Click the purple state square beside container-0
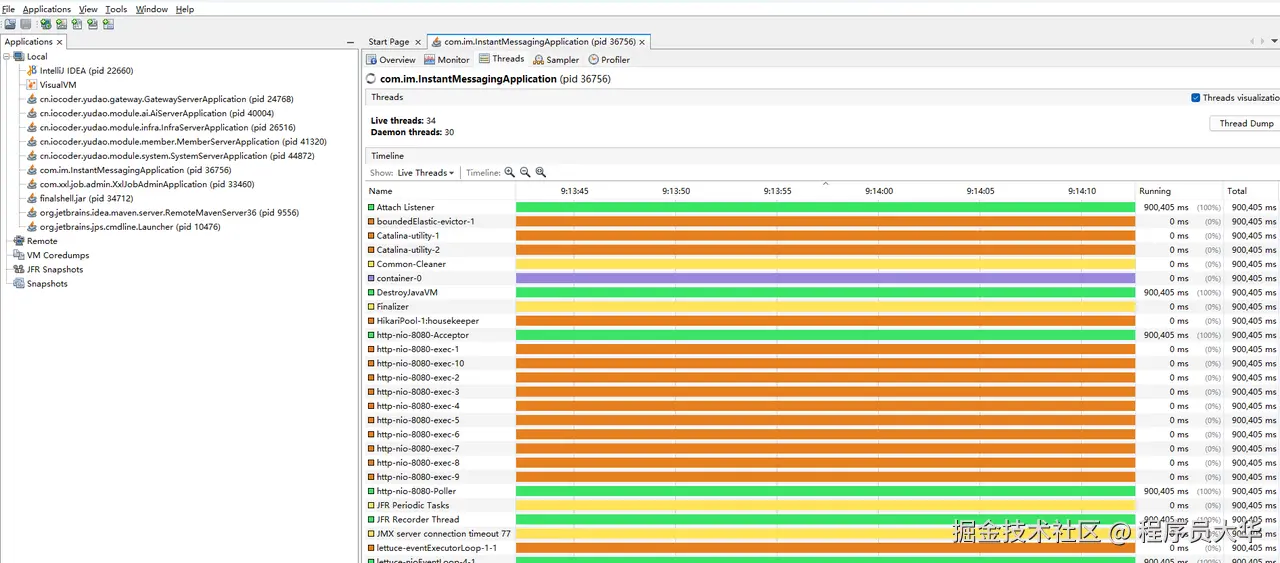The width and height of the screenshot is (1280, 563). (371, 278)
